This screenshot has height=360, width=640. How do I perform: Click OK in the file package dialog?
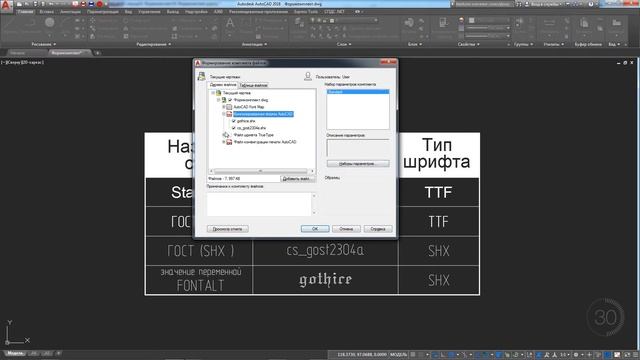pos(315,229)
